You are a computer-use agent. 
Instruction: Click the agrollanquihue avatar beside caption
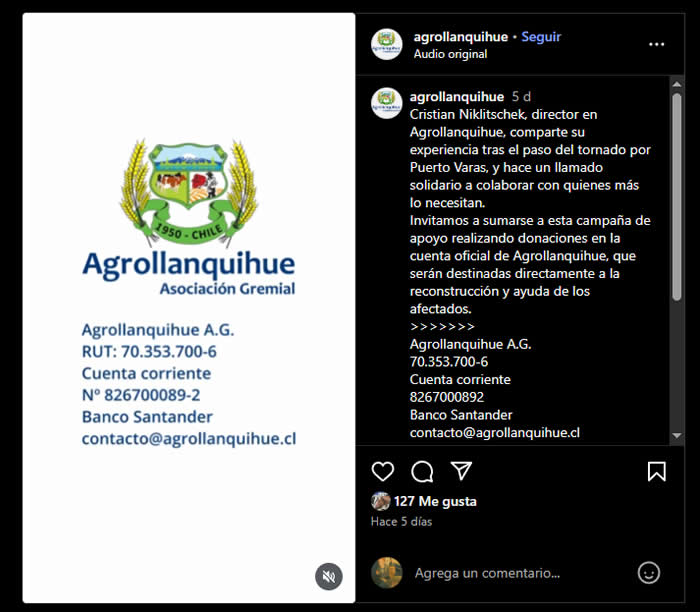coord(387,103)
